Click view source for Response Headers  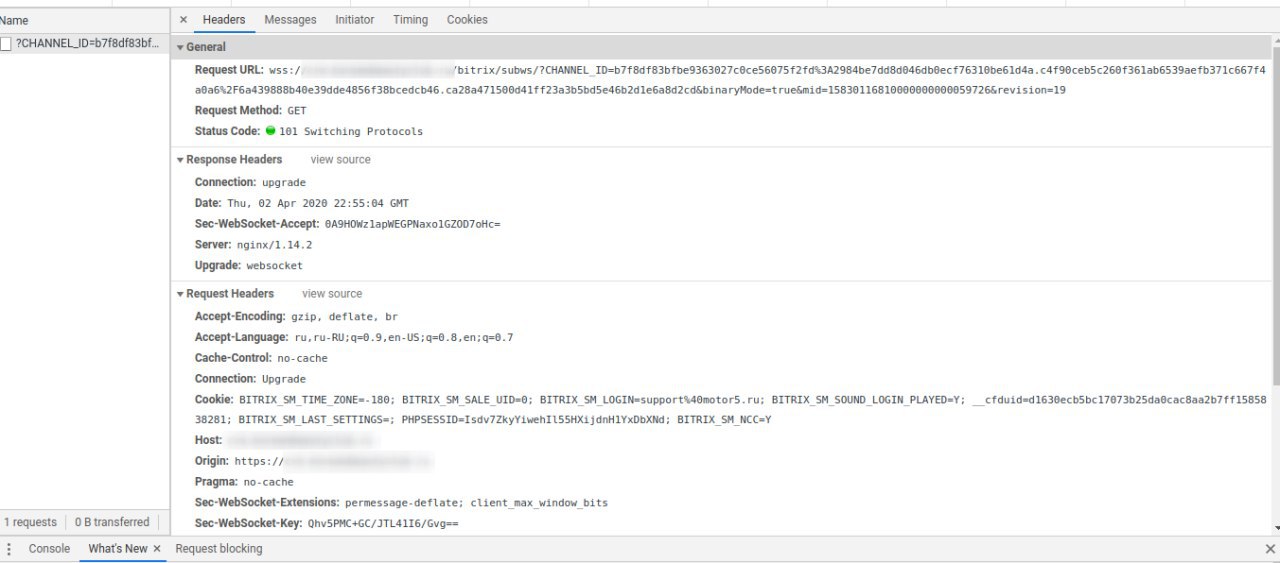click(340, 160)
